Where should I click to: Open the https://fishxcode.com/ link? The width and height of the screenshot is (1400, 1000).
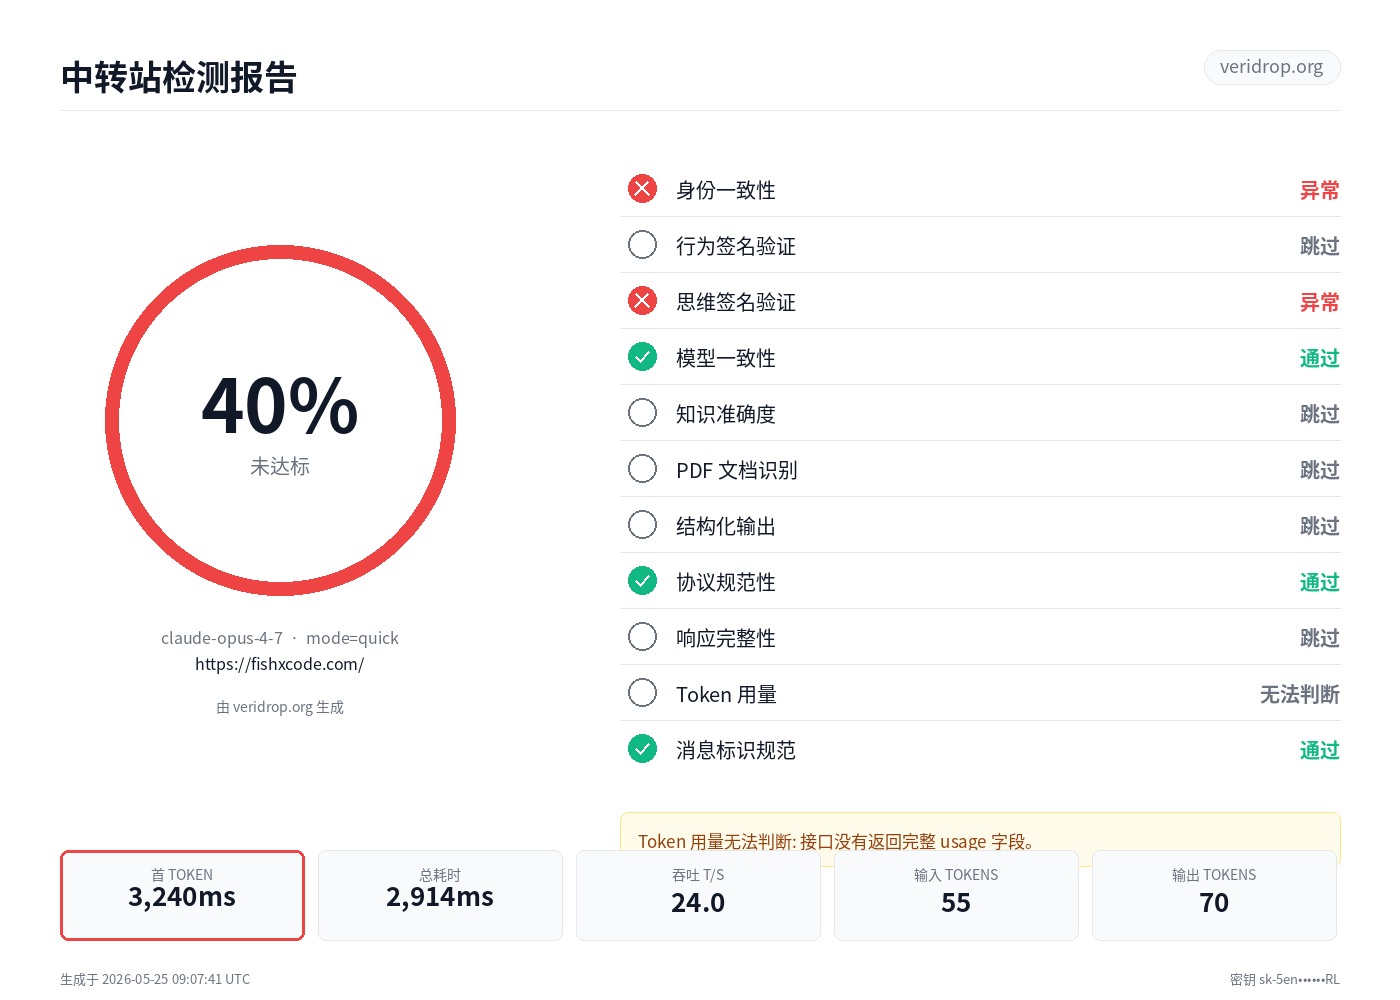(280, 664)
